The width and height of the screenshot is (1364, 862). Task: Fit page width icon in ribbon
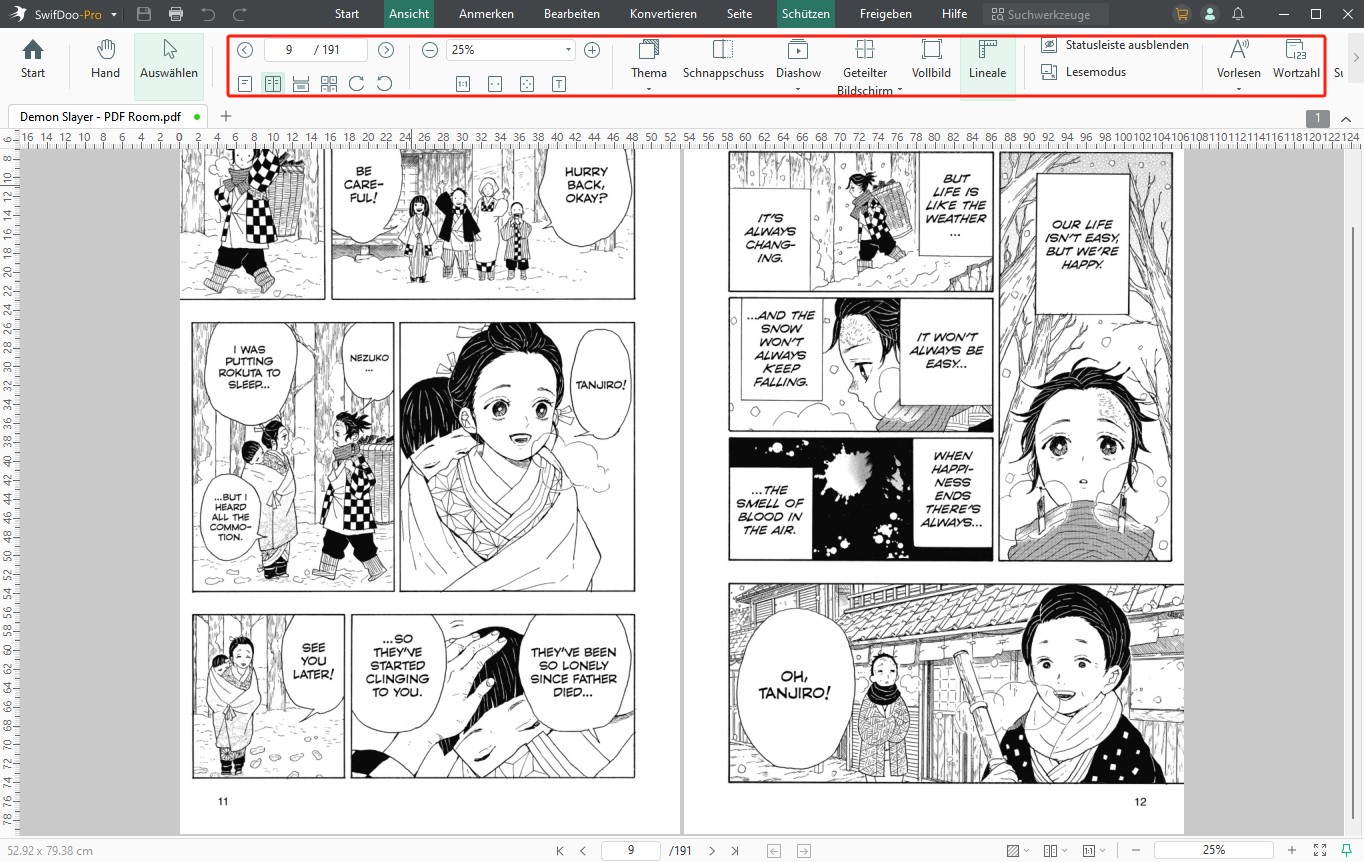click(x=495, y=84)
